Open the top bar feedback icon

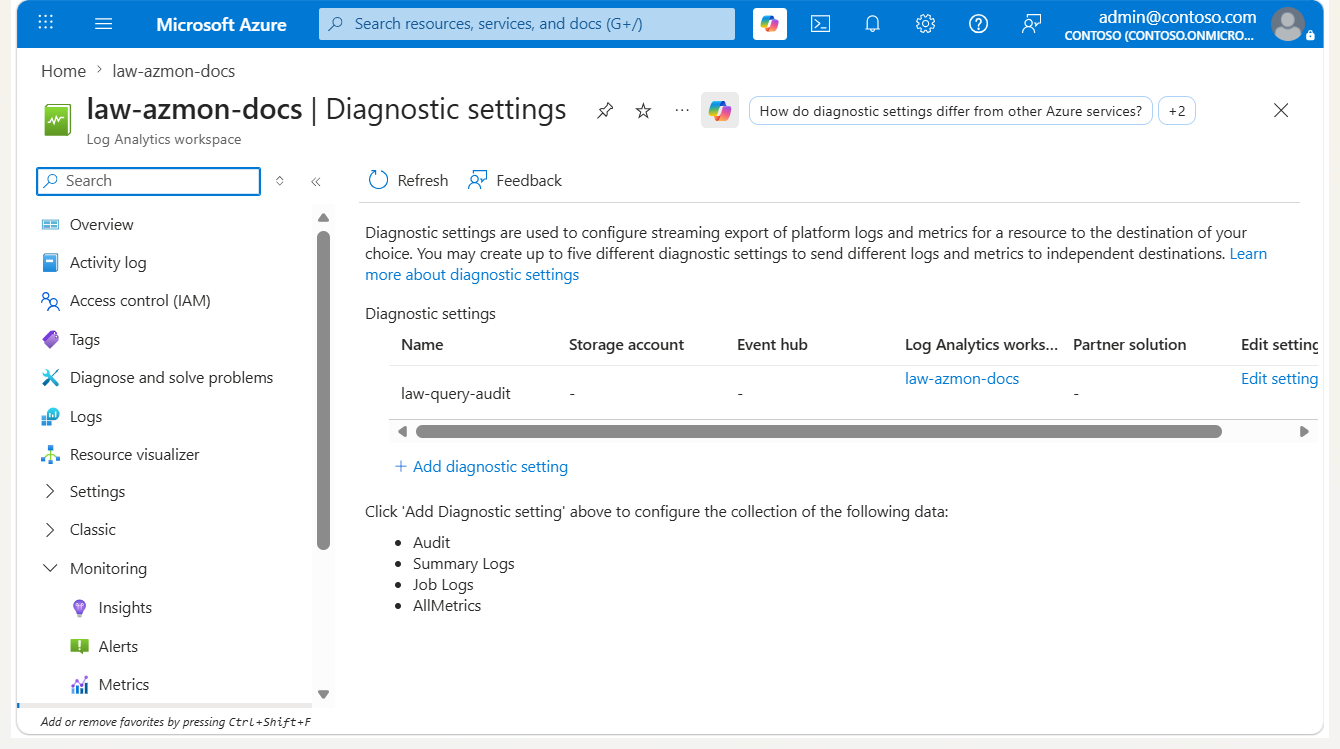[x=1032, y=24]
